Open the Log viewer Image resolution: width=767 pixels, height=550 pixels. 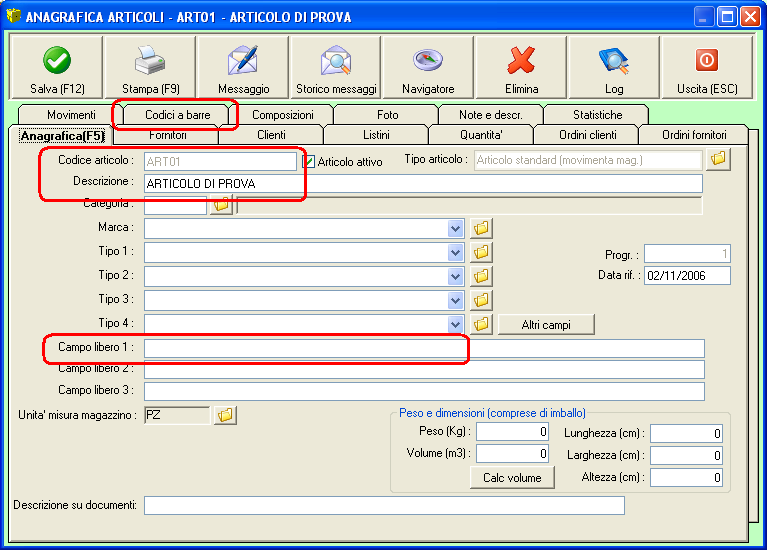614,68
